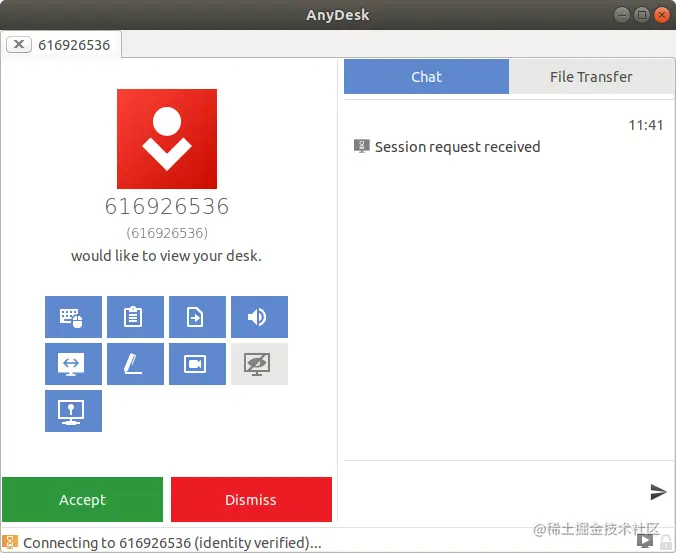Toggle lock desktop on session end
The height and width of the screenshot is (553, 676).
(x=73, y=411)
